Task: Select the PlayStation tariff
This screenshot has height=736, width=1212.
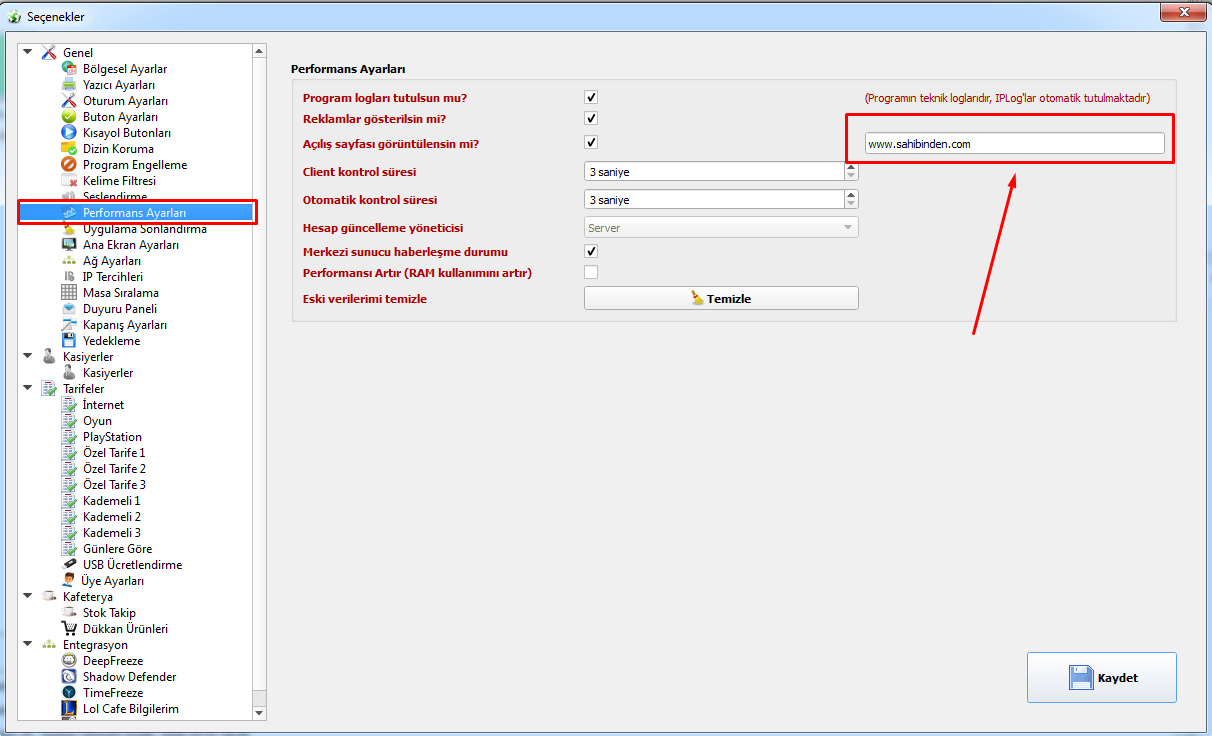Action: click(112, 437)
